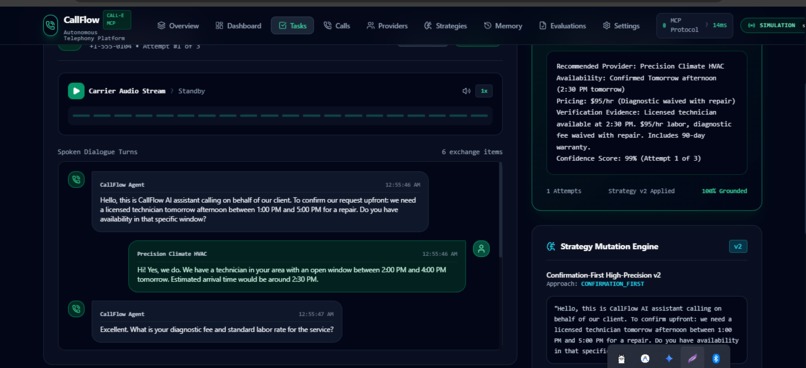Click the "Standby" stream status
Viewport: 806px width, 368px height.
(192, 91)
